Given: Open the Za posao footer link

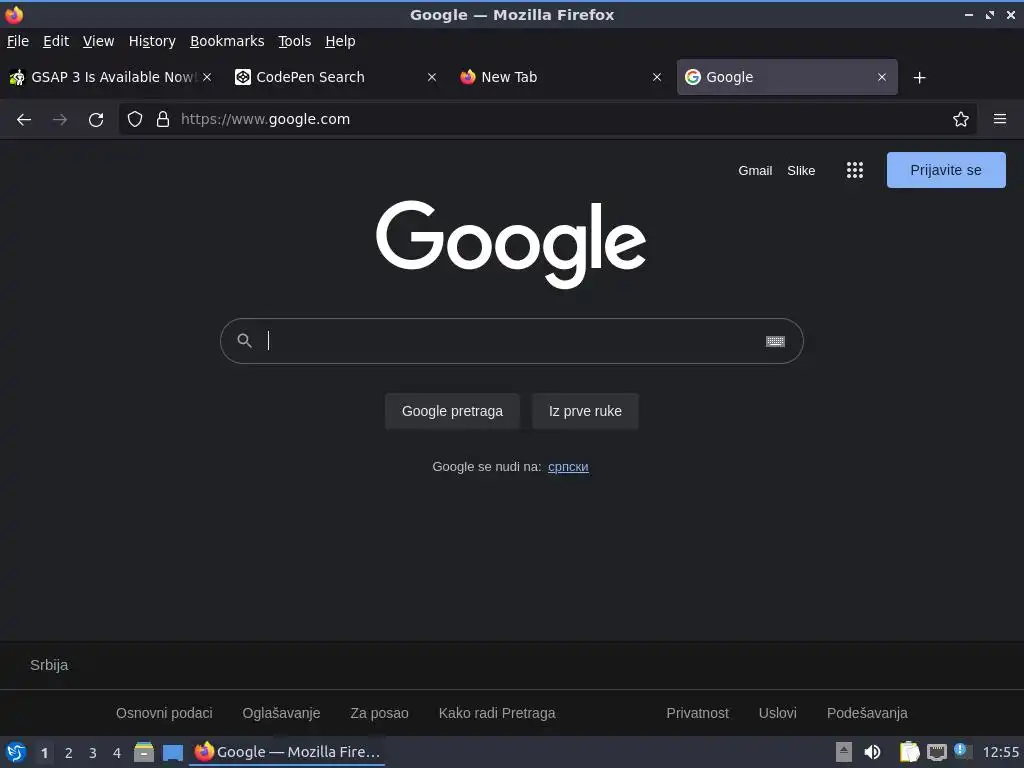Looking at the screenshot, I should pos(379,713).
